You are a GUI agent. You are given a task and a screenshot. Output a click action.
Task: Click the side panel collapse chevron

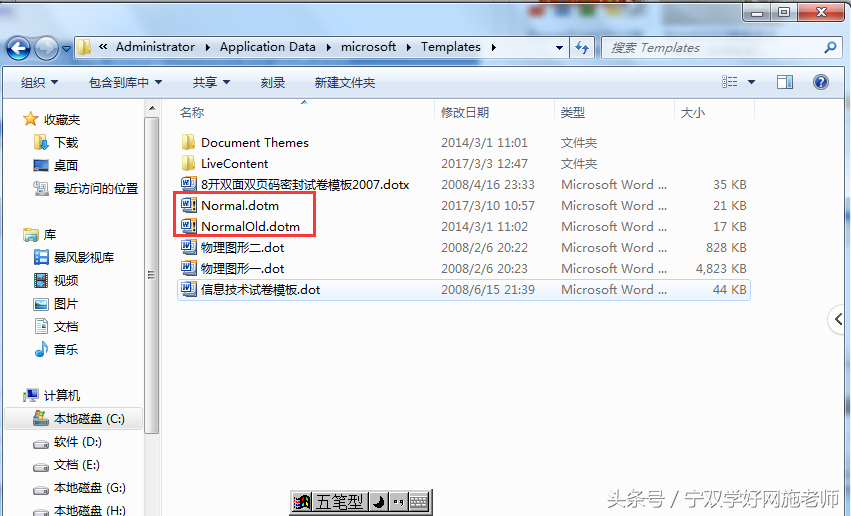[839, 320]
